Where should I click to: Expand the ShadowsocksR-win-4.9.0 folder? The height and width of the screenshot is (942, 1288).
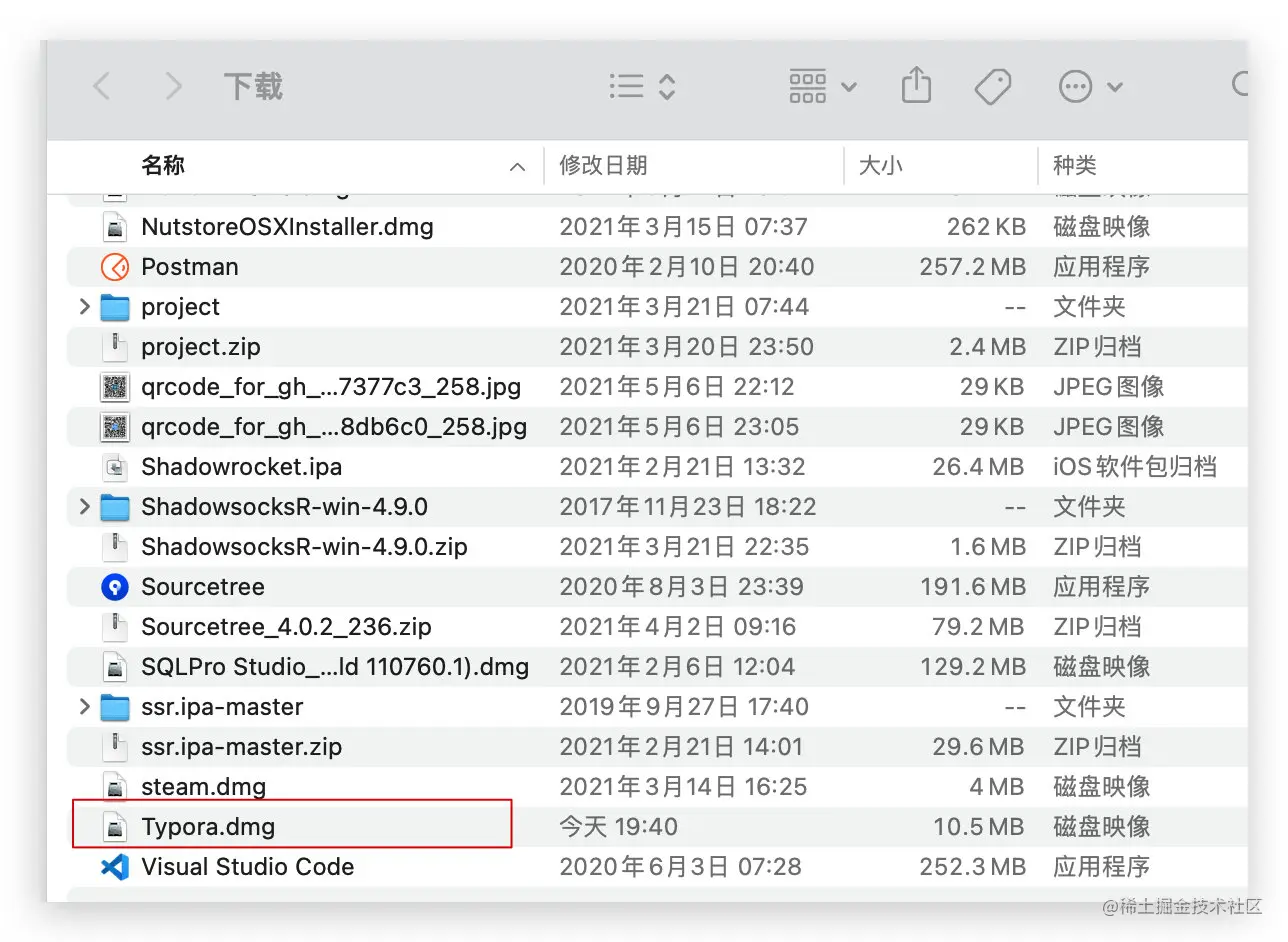click(x=84, y=507)
